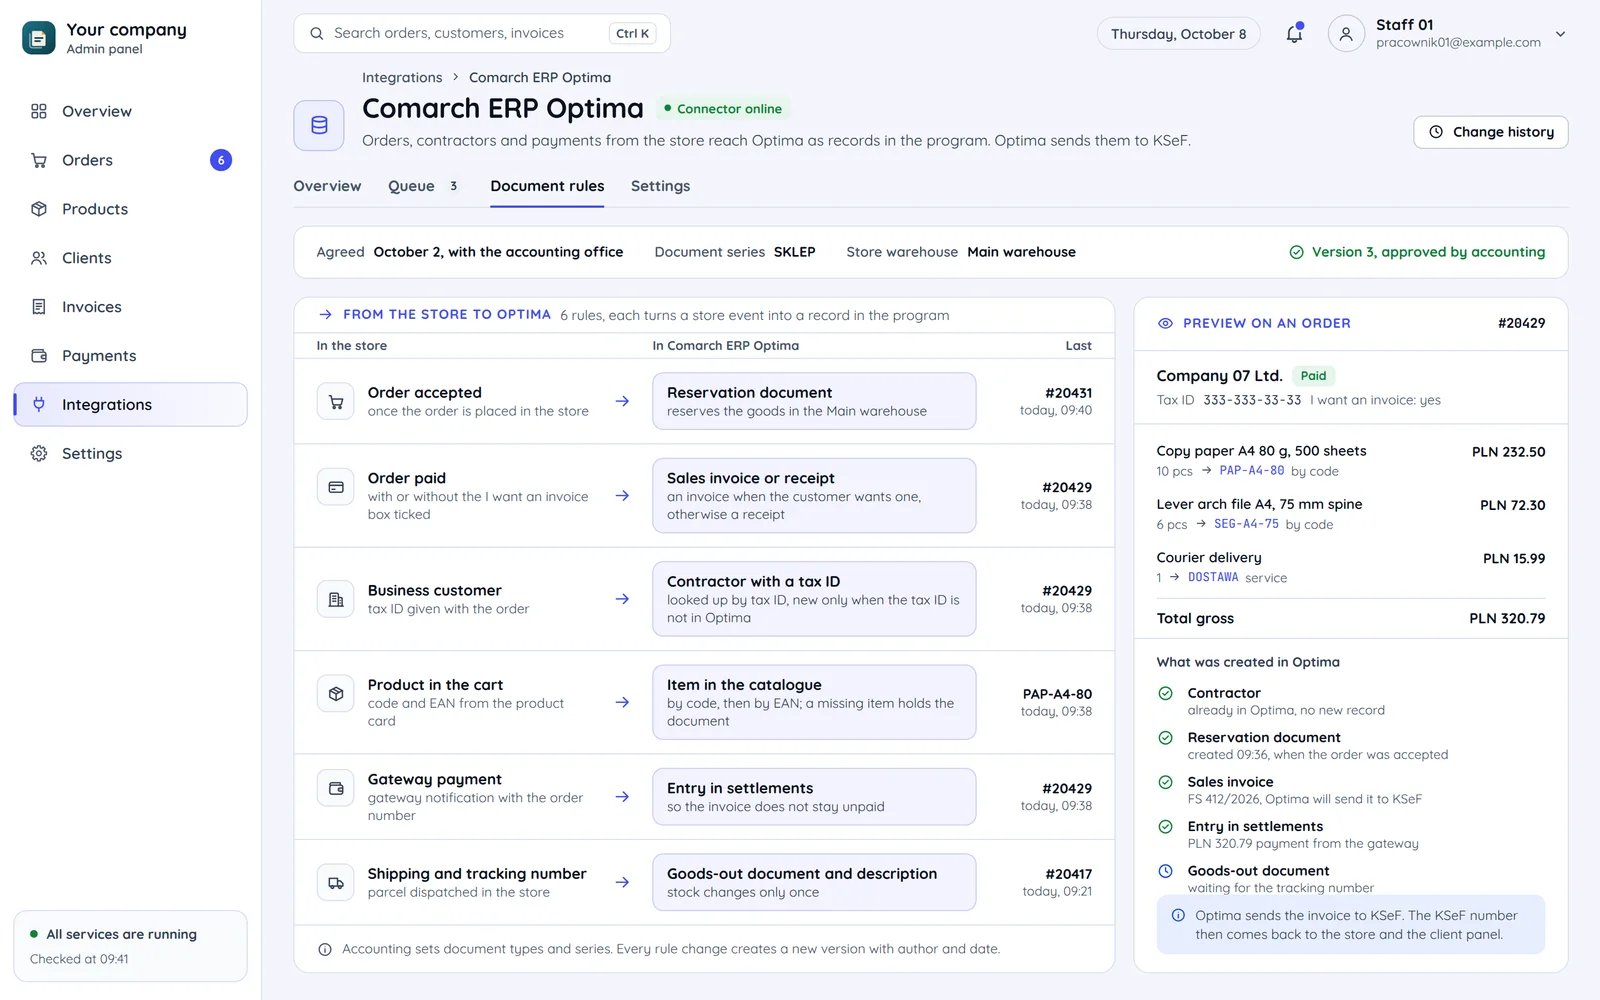The image size is (1600, 1000).
Task: Click the SEG-A4-75 product code
Action: (1246, 524)
